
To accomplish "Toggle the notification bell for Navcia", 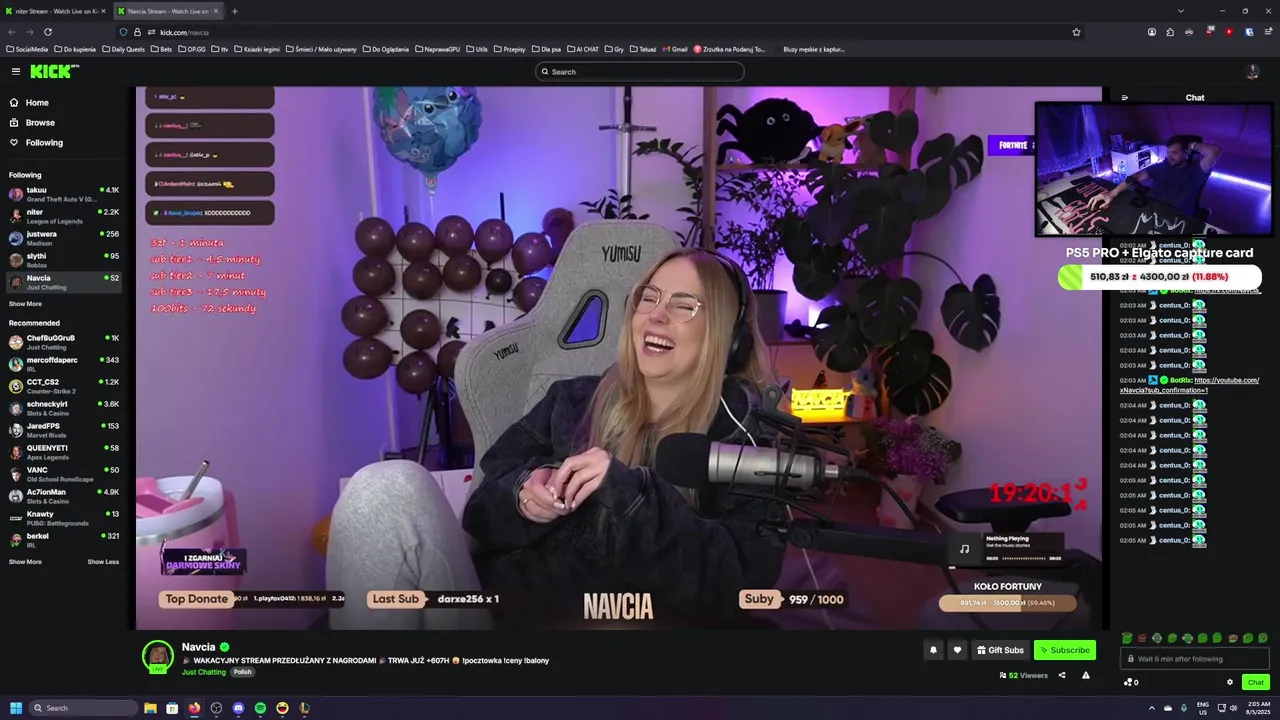I will click(933, 650).
